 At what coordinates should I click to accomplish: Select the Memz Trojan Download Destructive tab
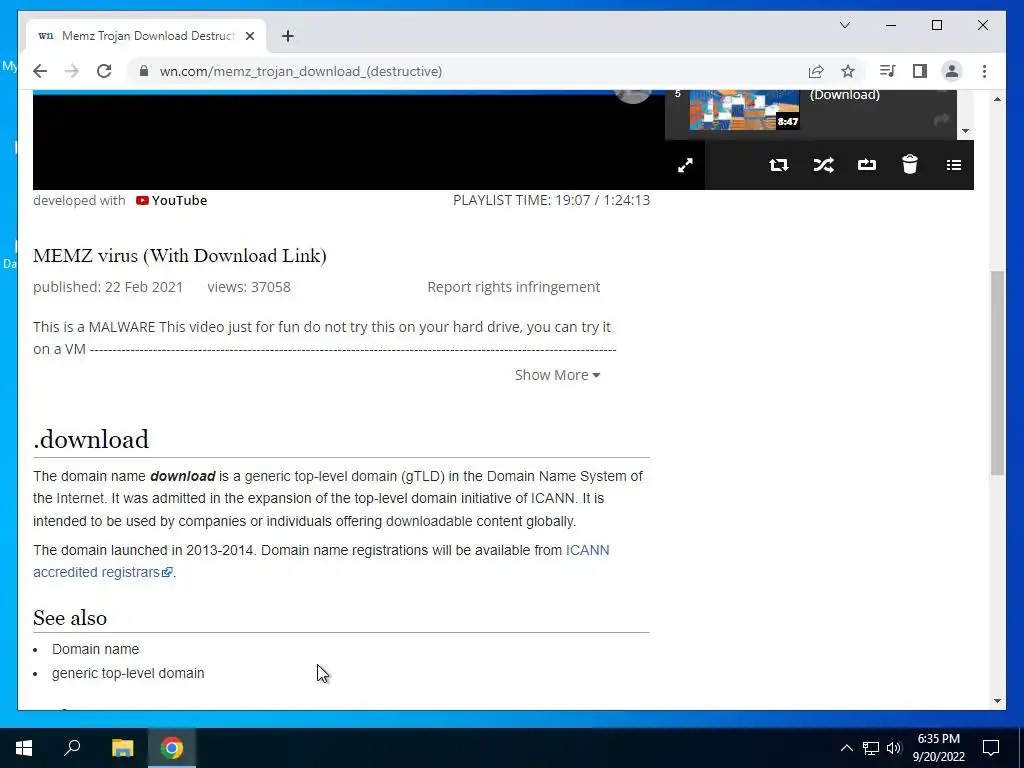click(x=146, y=36)
